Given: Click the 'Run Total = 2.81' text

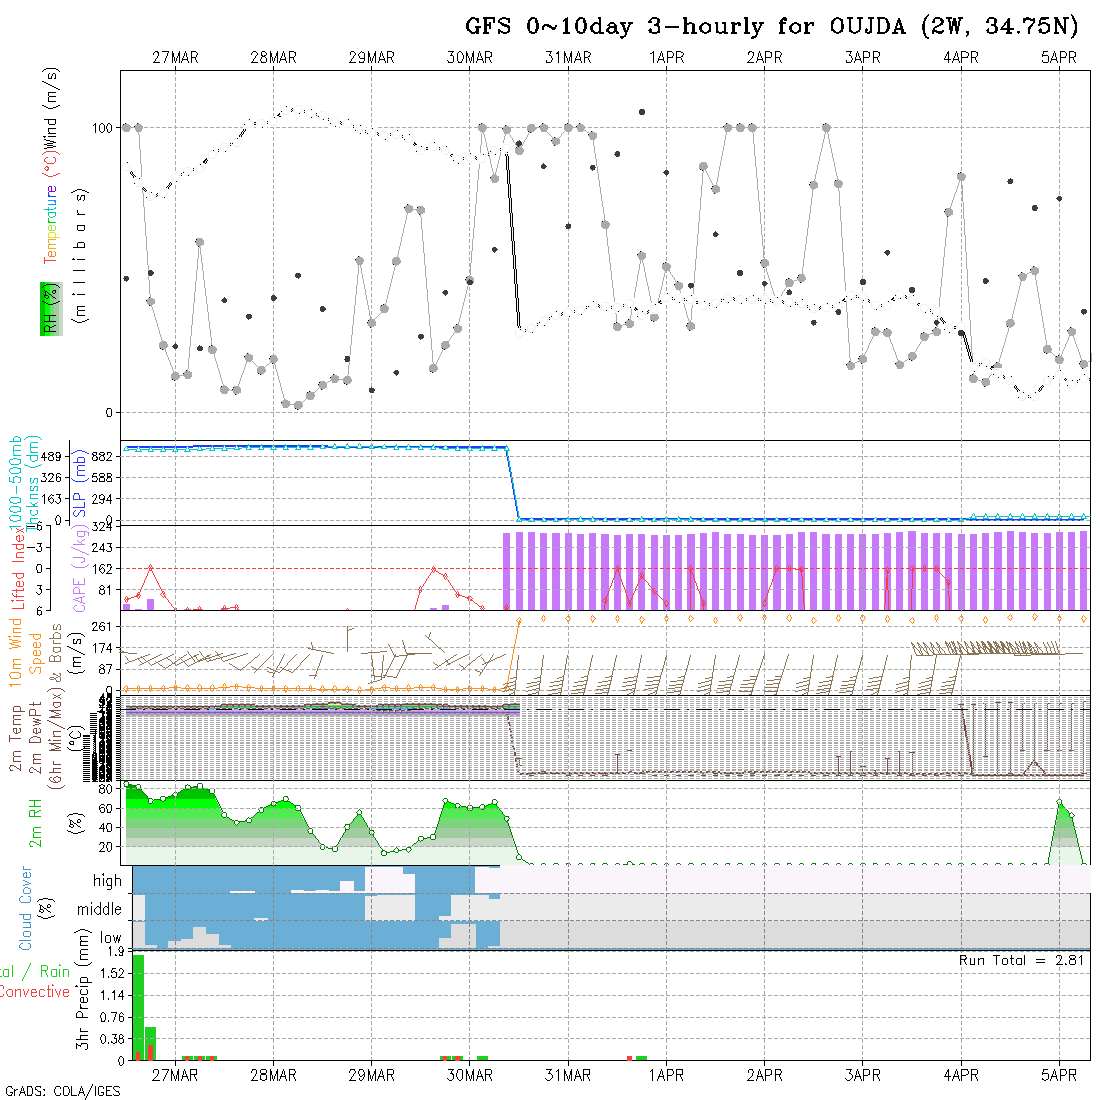Looking at the screenshot, I should pyautogui.click(x=1021, y=960).
